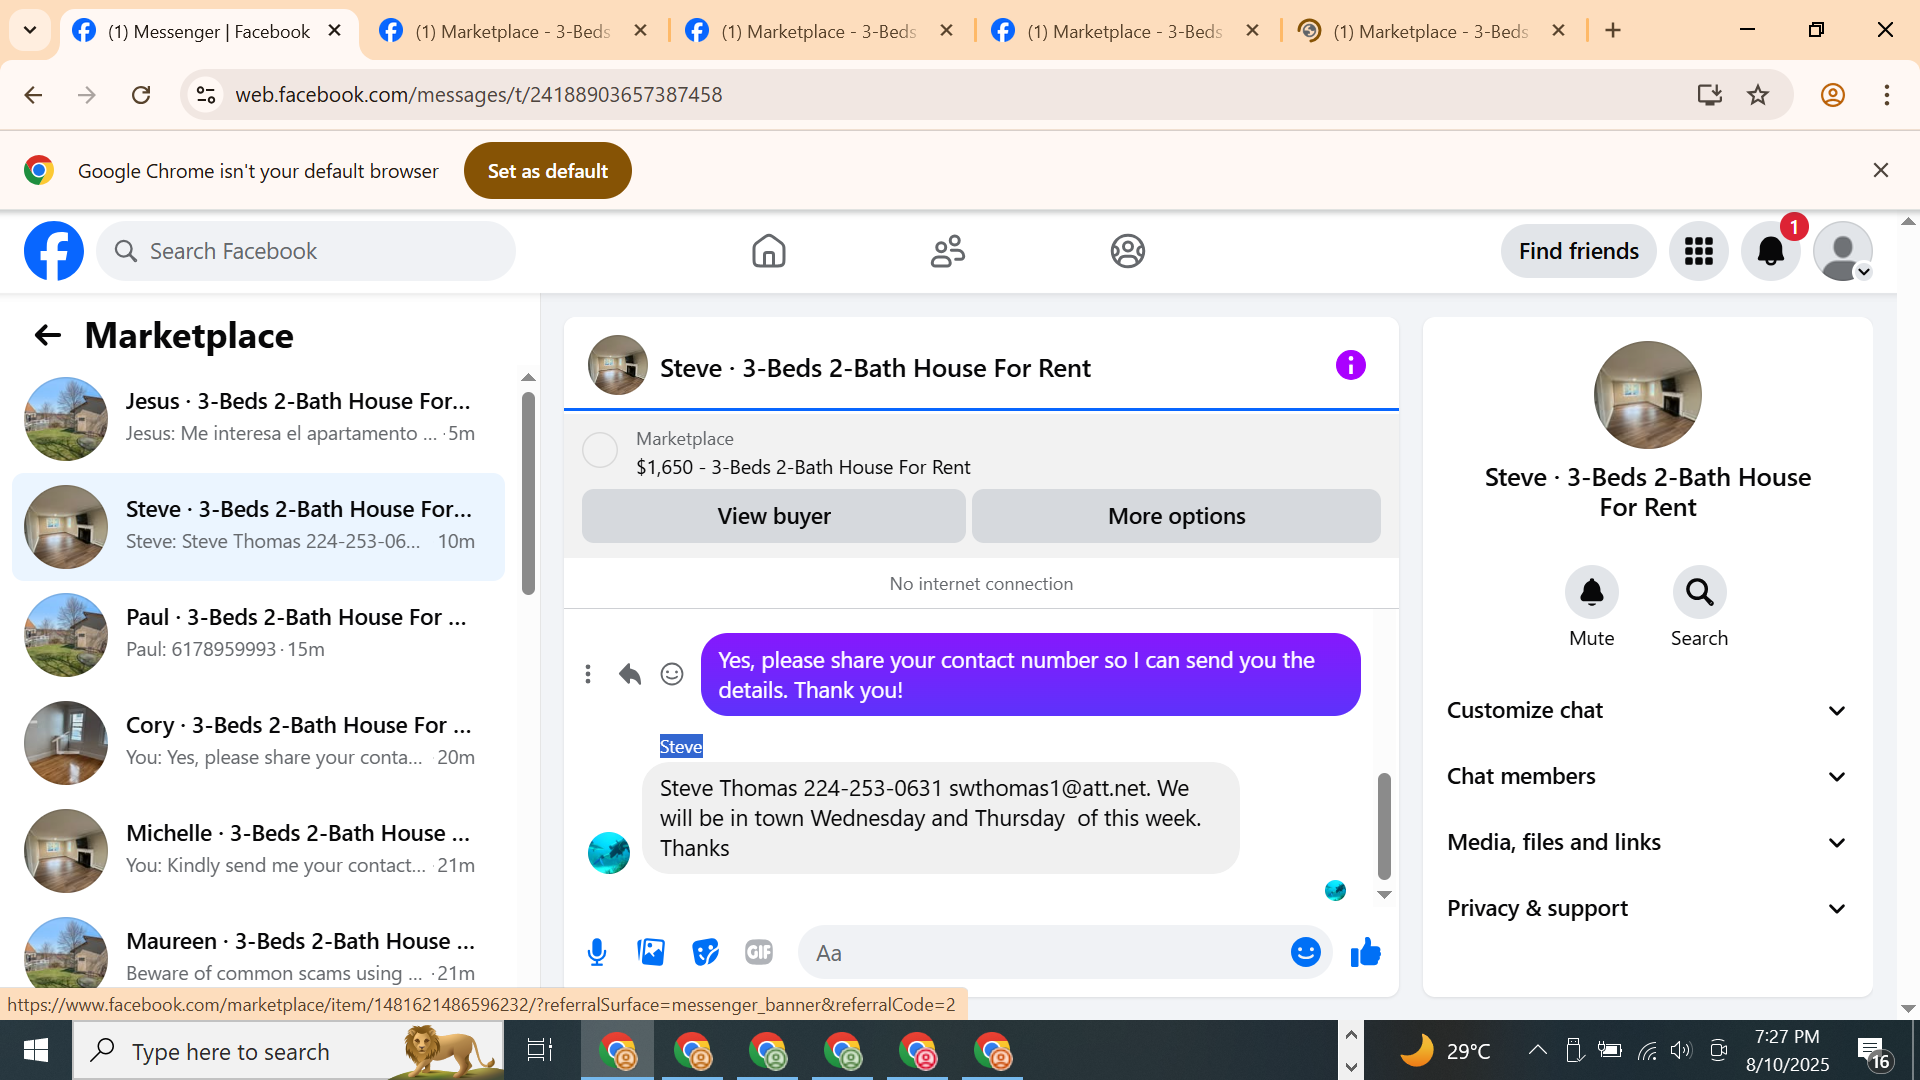
Task: Click the View buyer button
Action: point(773,516)
